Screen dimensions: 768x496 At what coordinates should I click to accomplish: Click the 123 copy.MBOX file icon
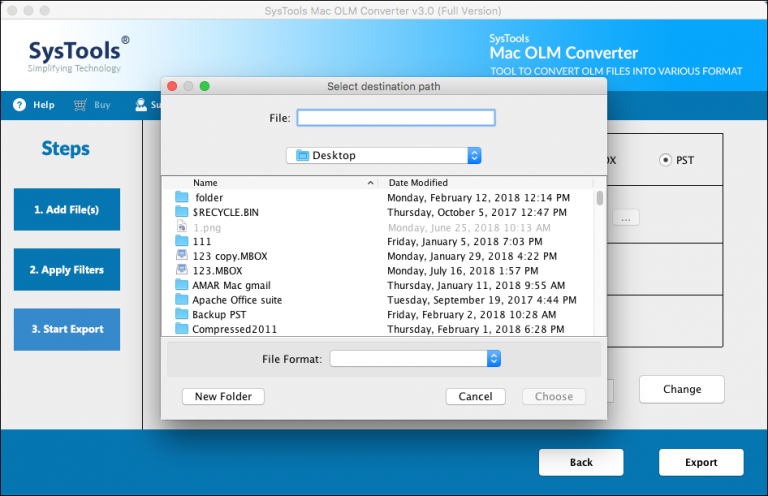pyautogui.click(x=182, y=256)
